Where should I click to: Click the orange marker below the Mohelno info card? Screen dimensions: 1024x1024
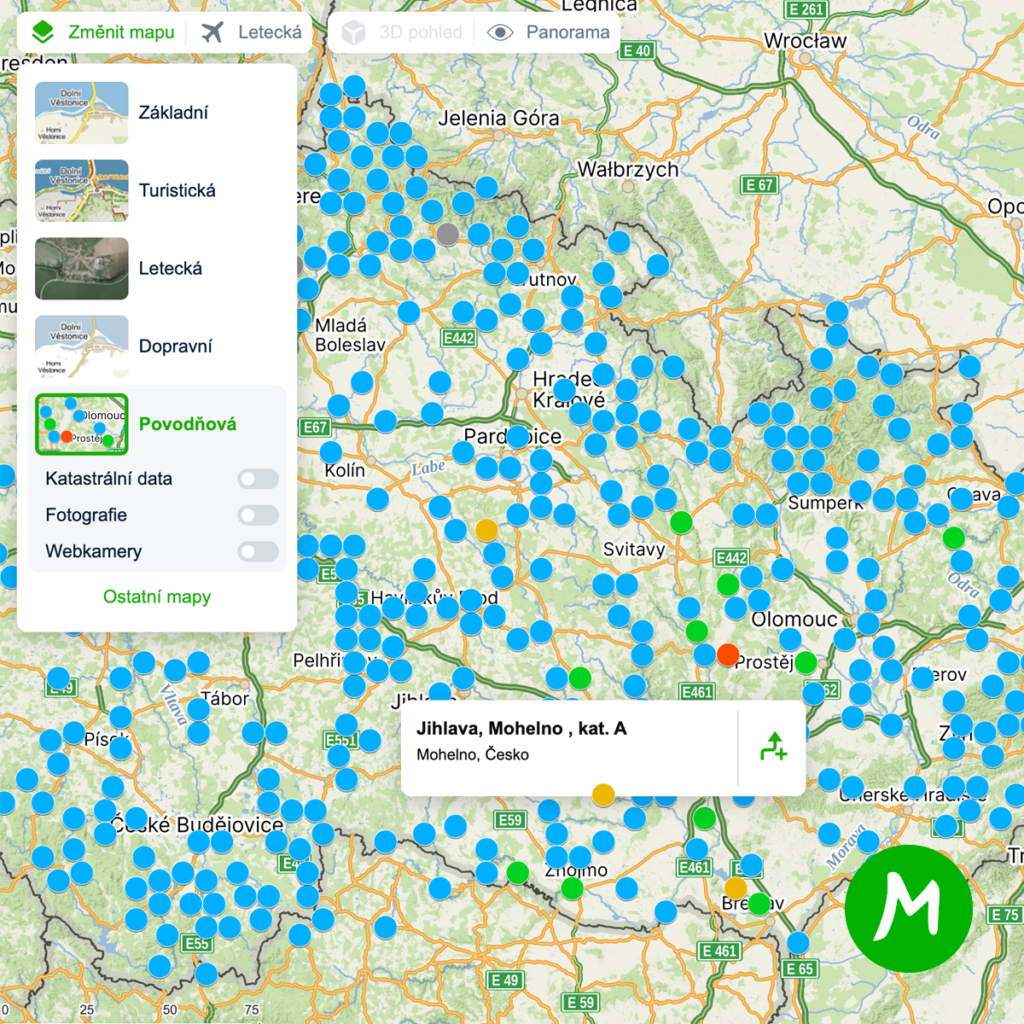pos(604,795)
